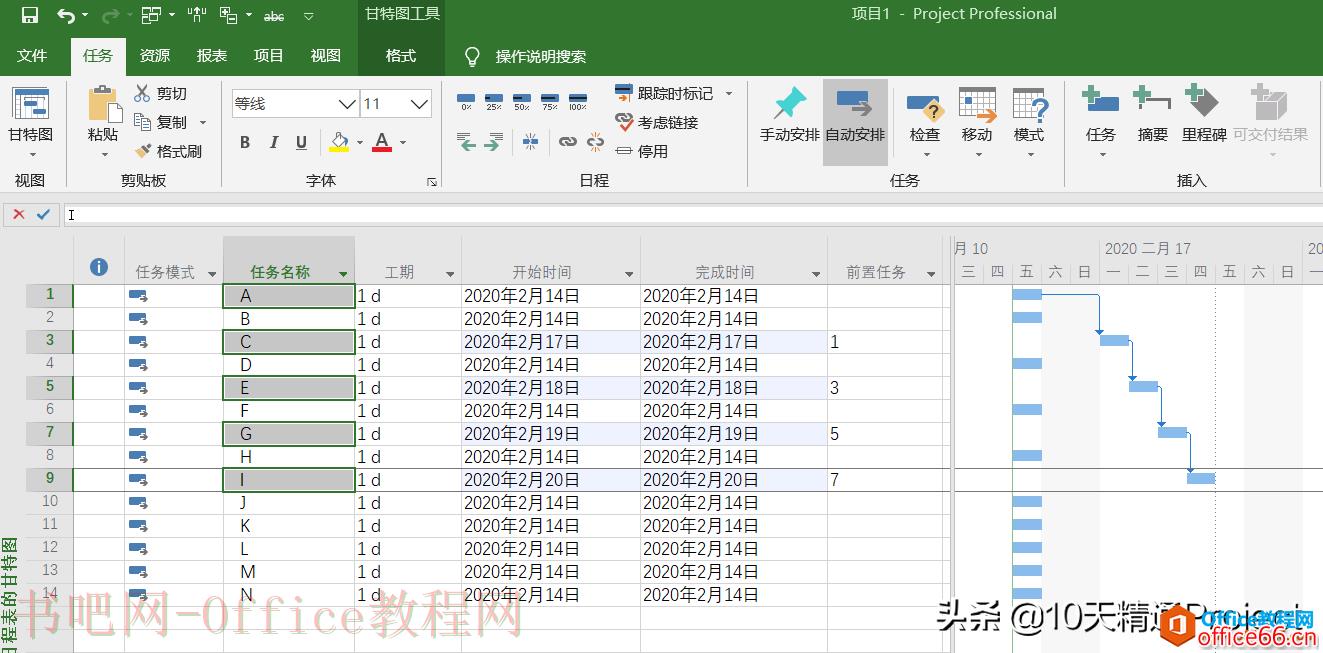Switch to the View (视图) tab
The image size is (1323, 653).
pos(326,56)
